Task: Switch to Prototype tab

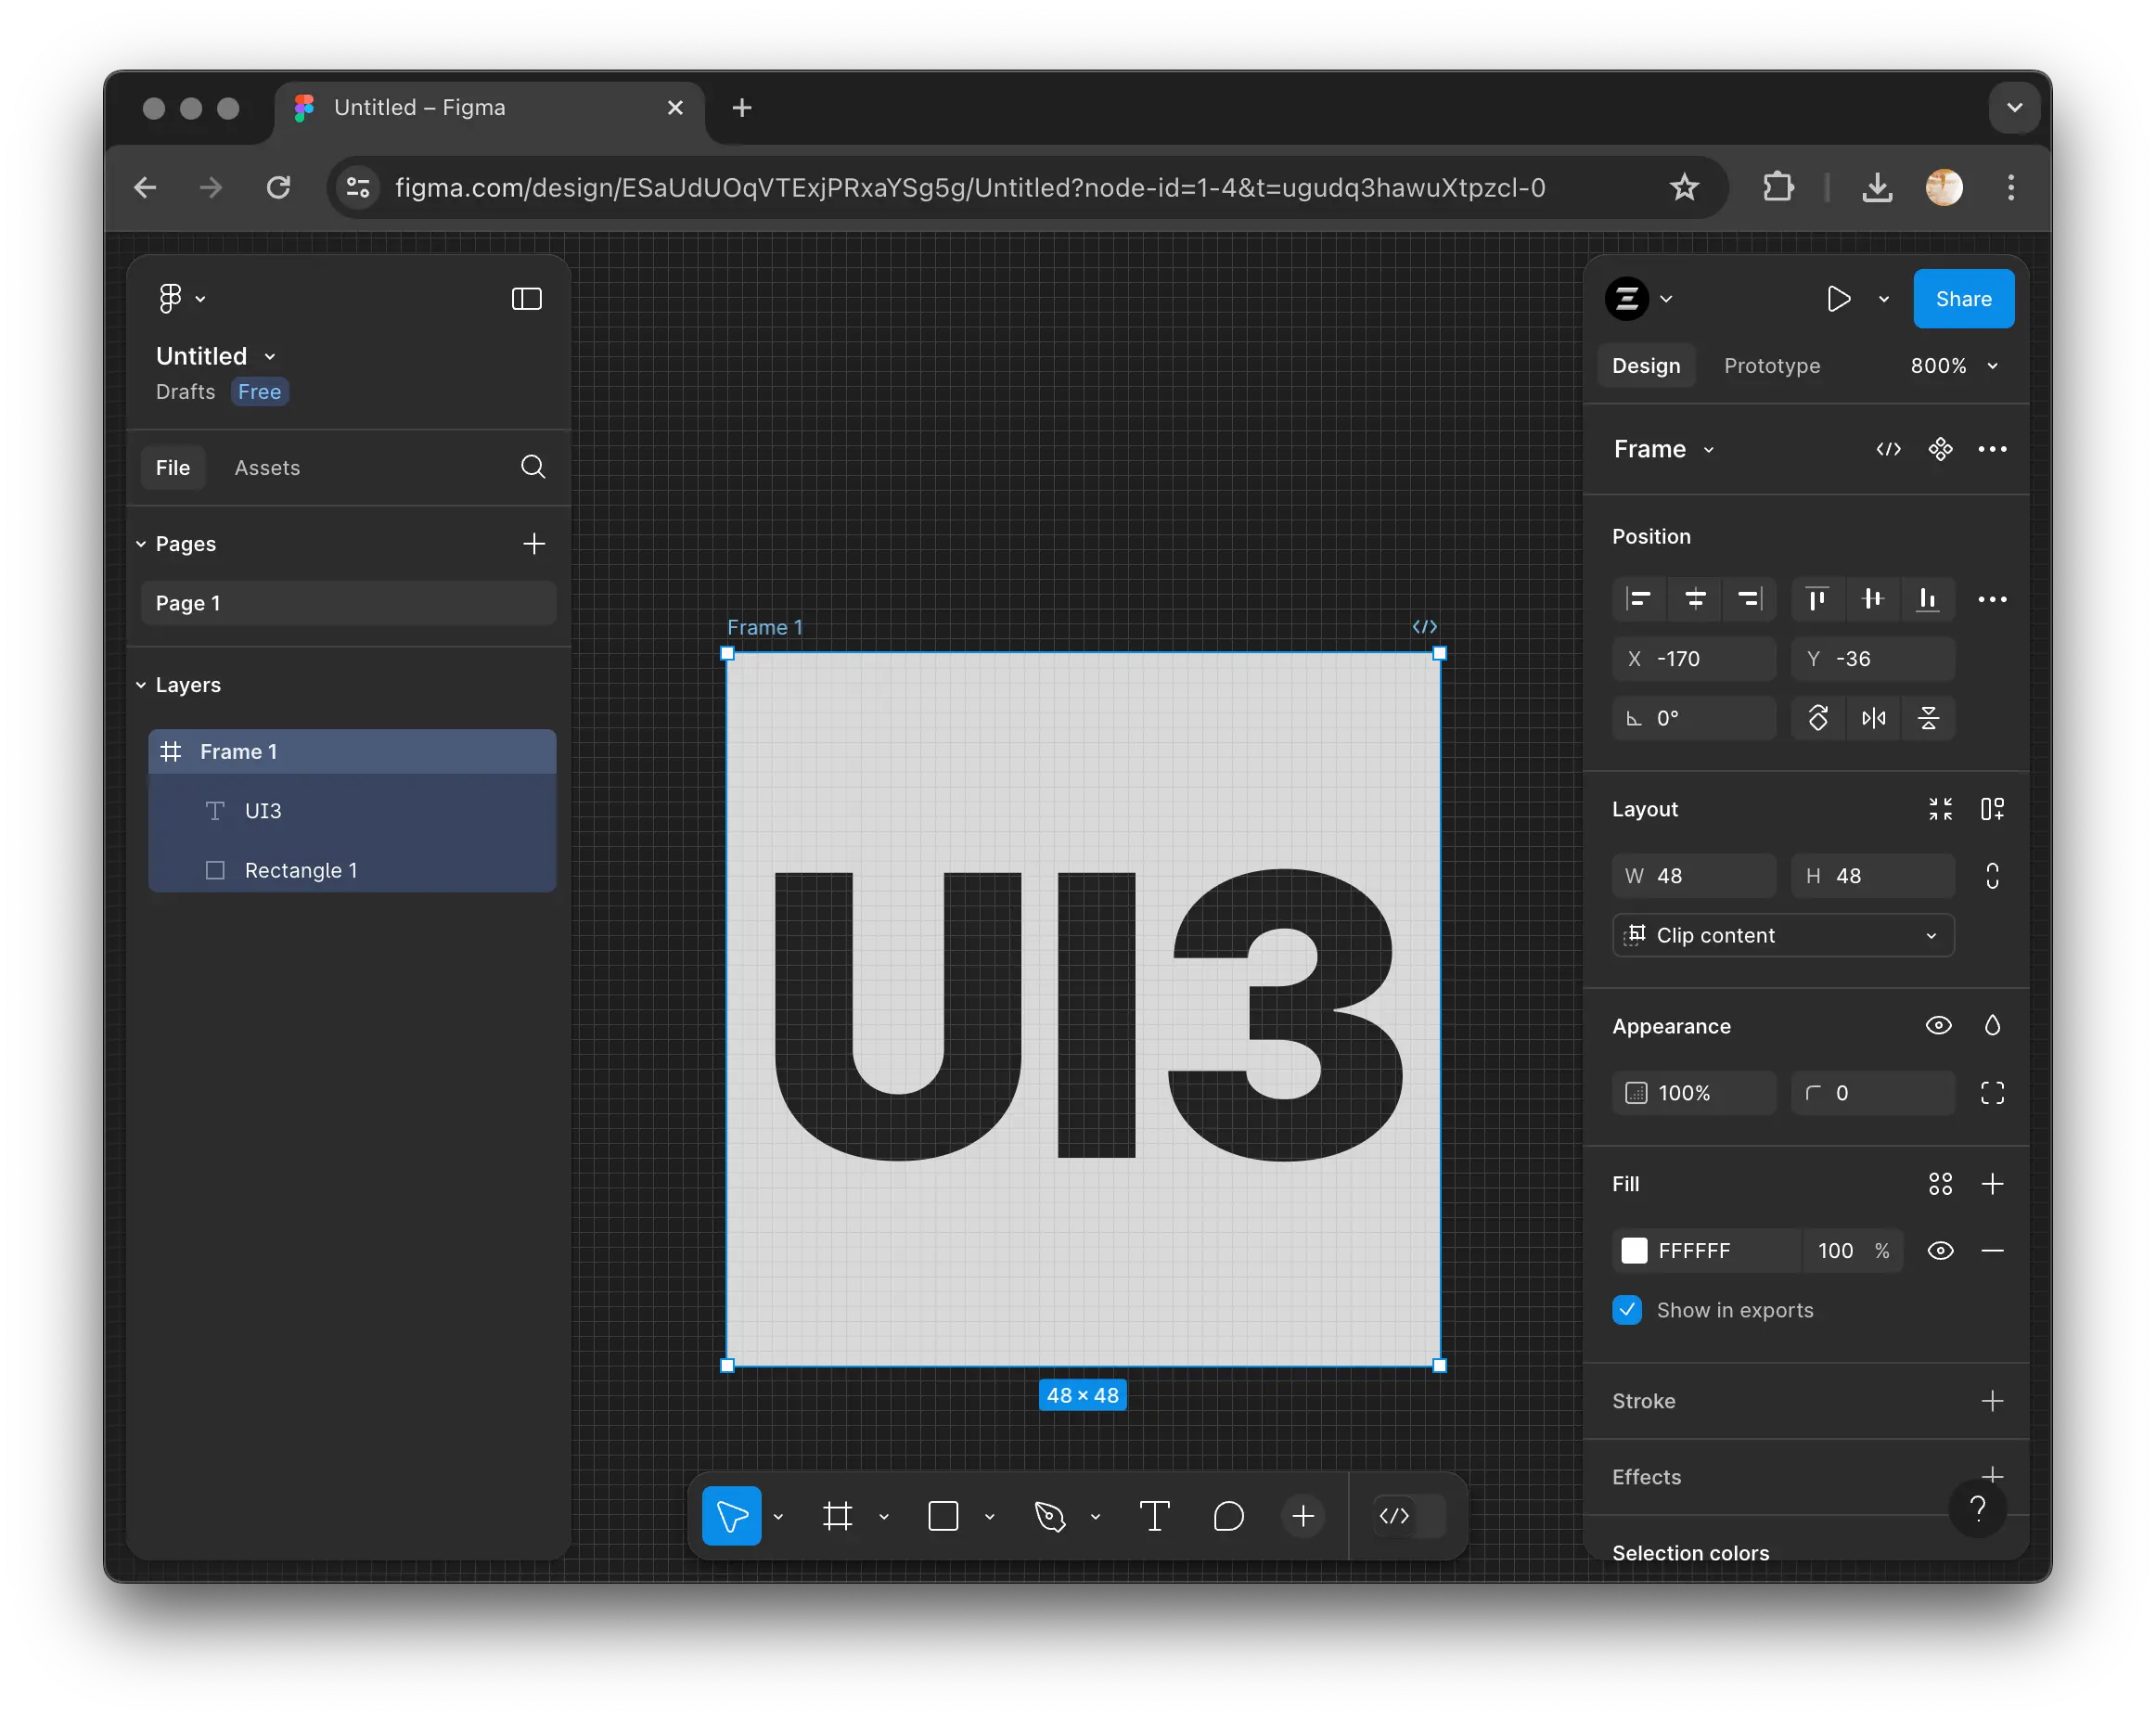Action: click(1770, 366)
